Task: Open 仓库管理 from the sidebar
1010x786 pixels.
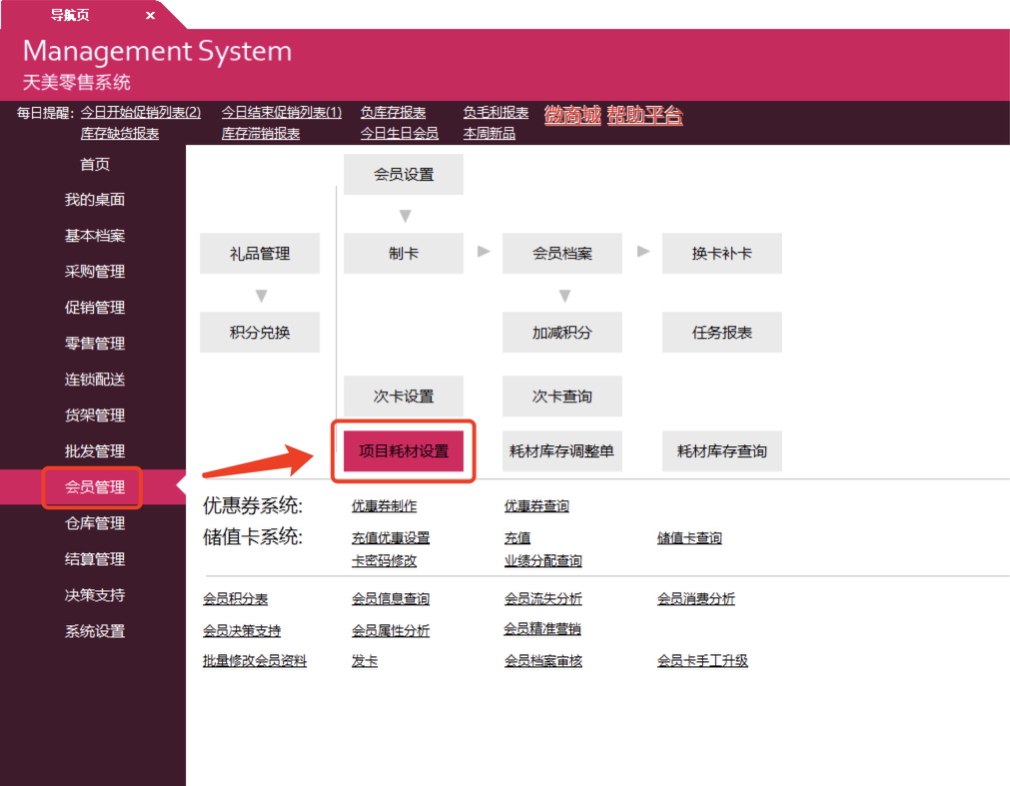Action: [x=94, y=523]
